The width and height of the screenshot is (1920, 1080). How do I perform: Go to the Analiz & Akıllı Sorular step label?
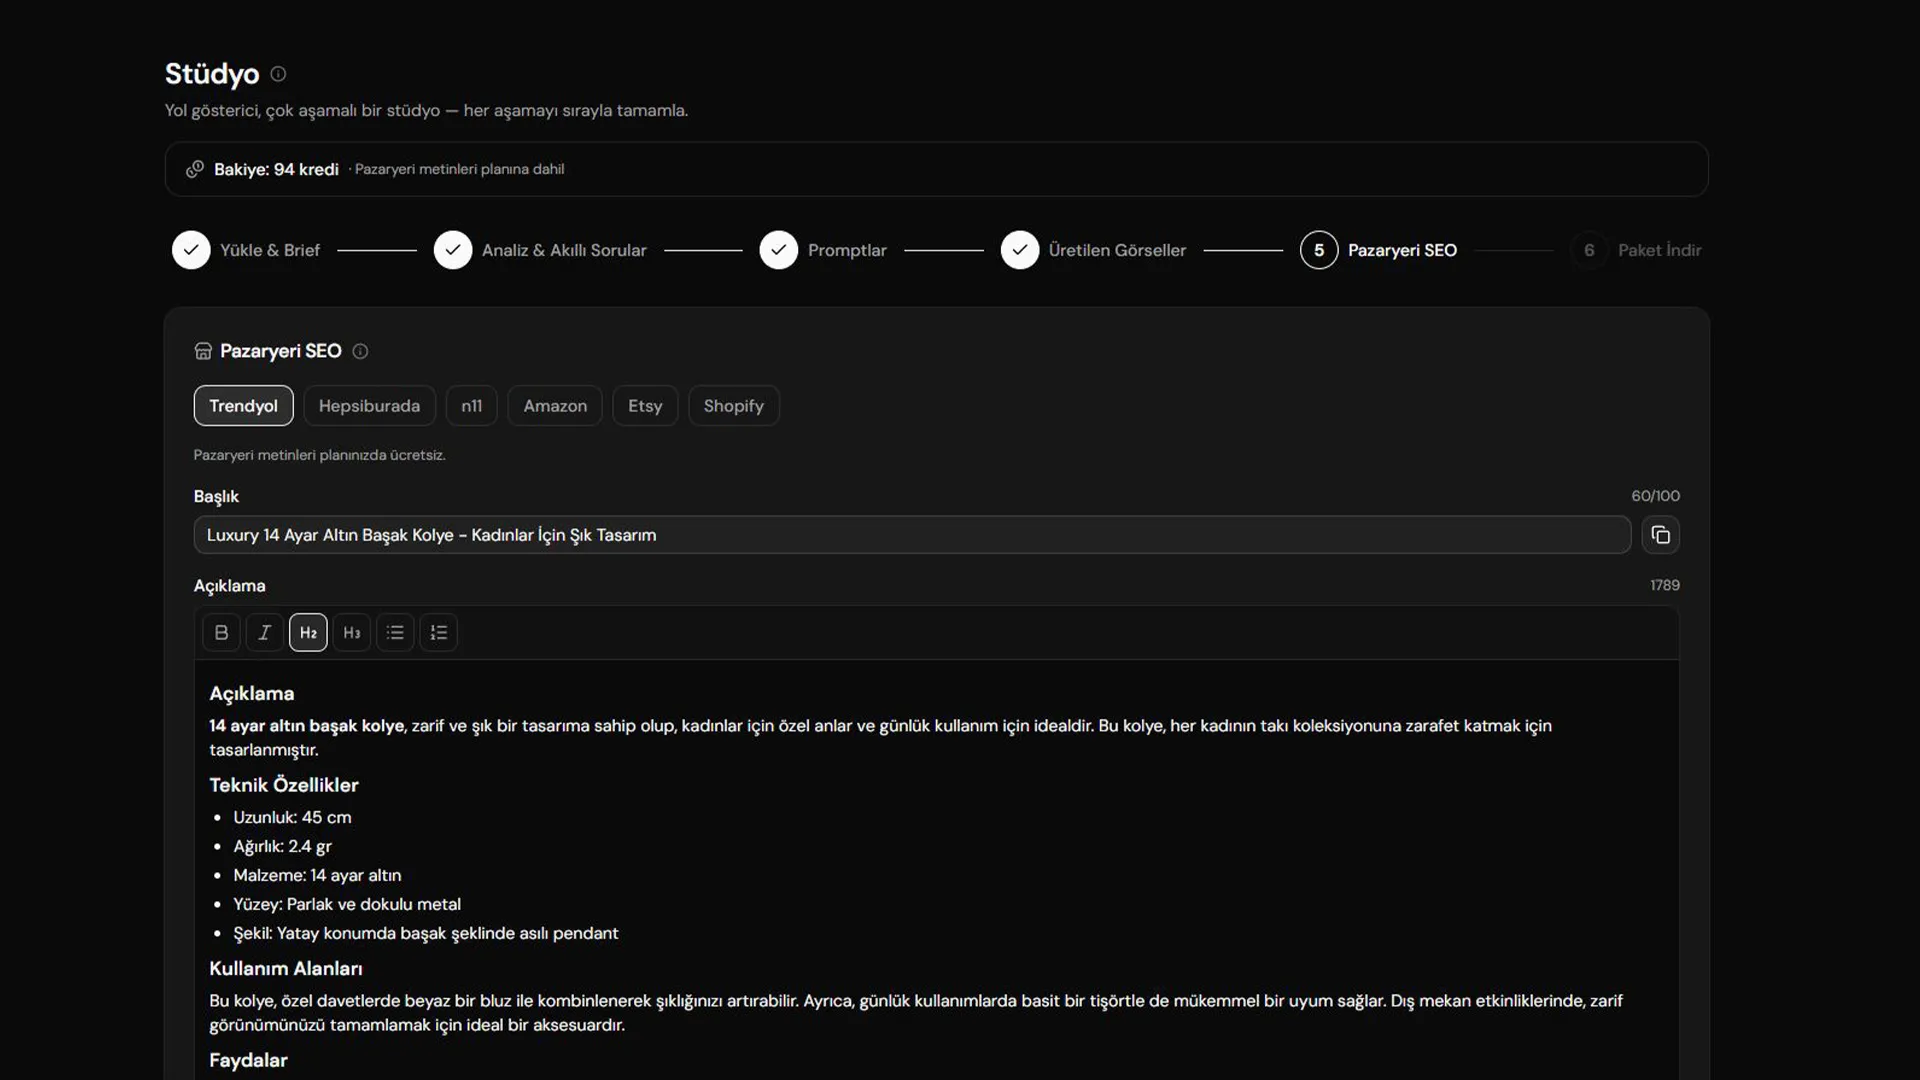click(564, 250)
